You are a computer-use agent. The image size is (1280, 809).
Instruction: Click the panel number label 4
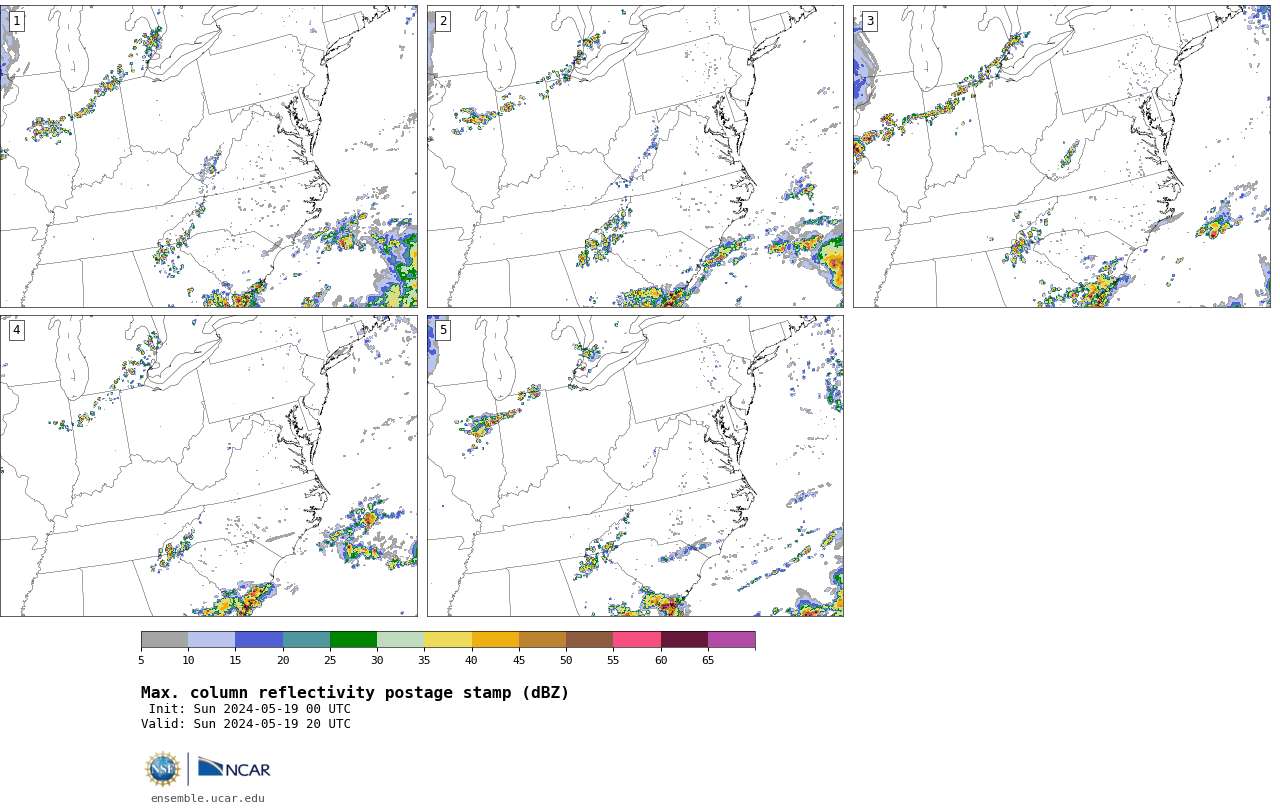17,330
